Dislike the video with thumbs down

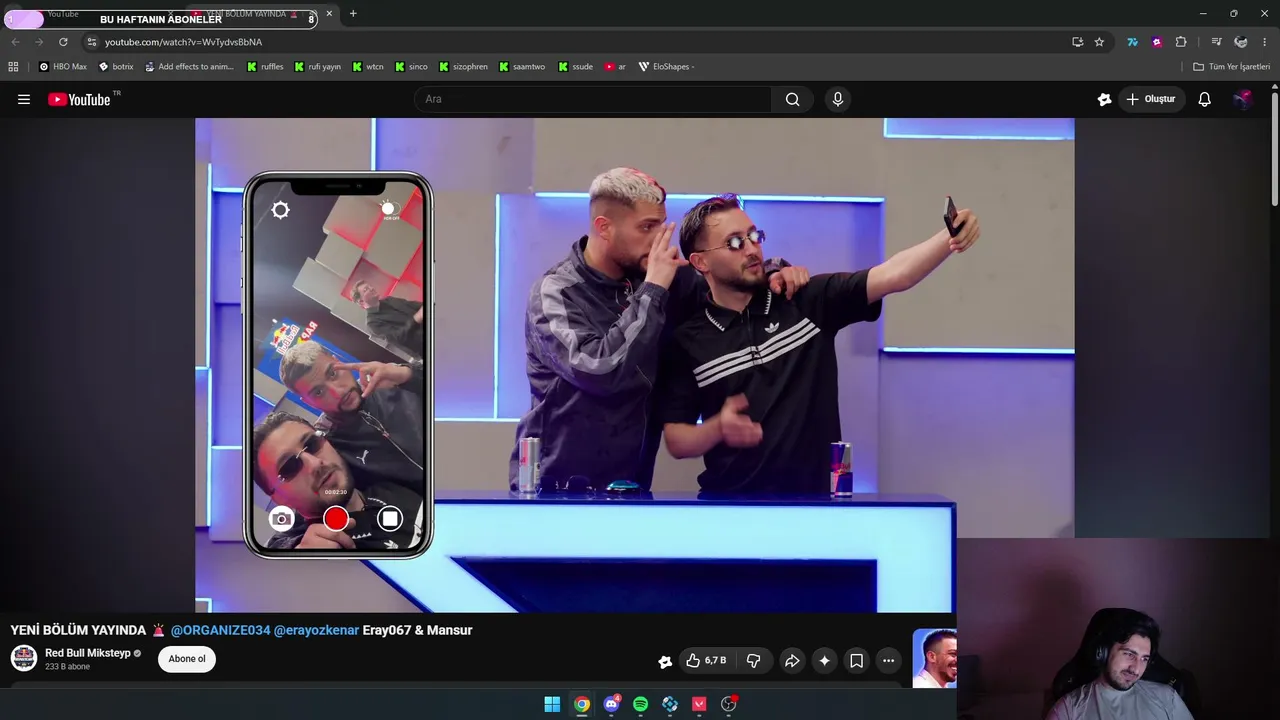point(754,661)
